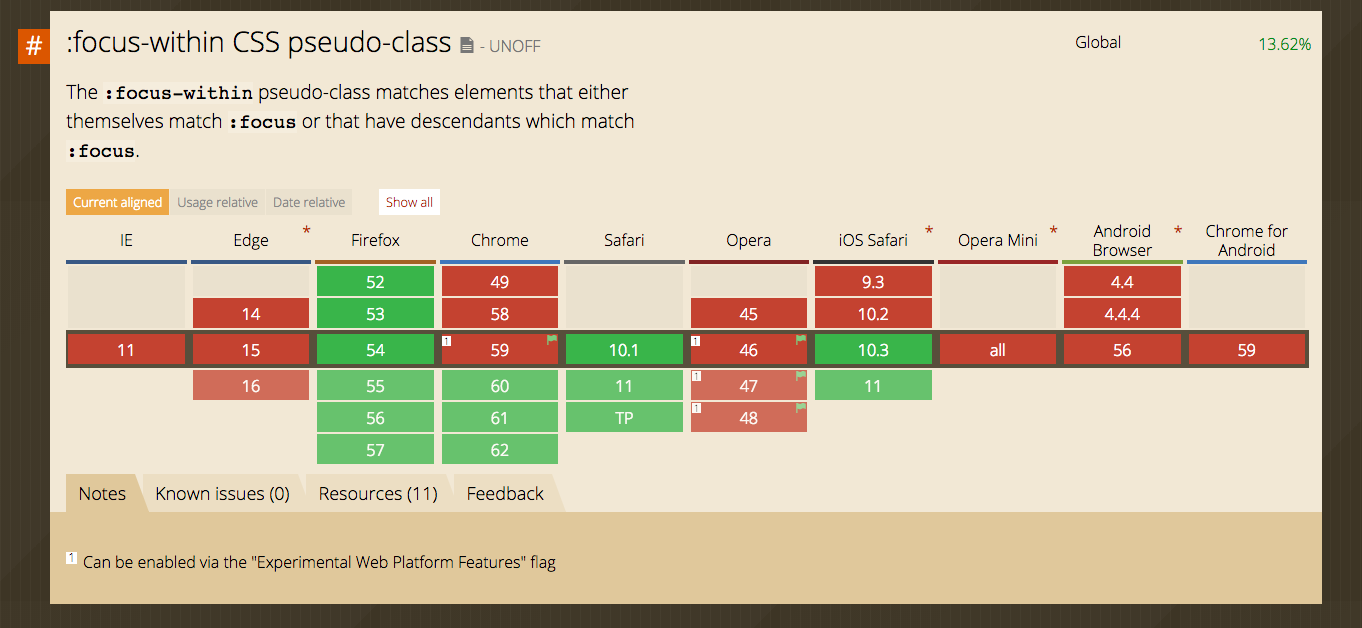Screen dimensions: 1362x628
Task: Switch to Date relative view
Action: 309,202
